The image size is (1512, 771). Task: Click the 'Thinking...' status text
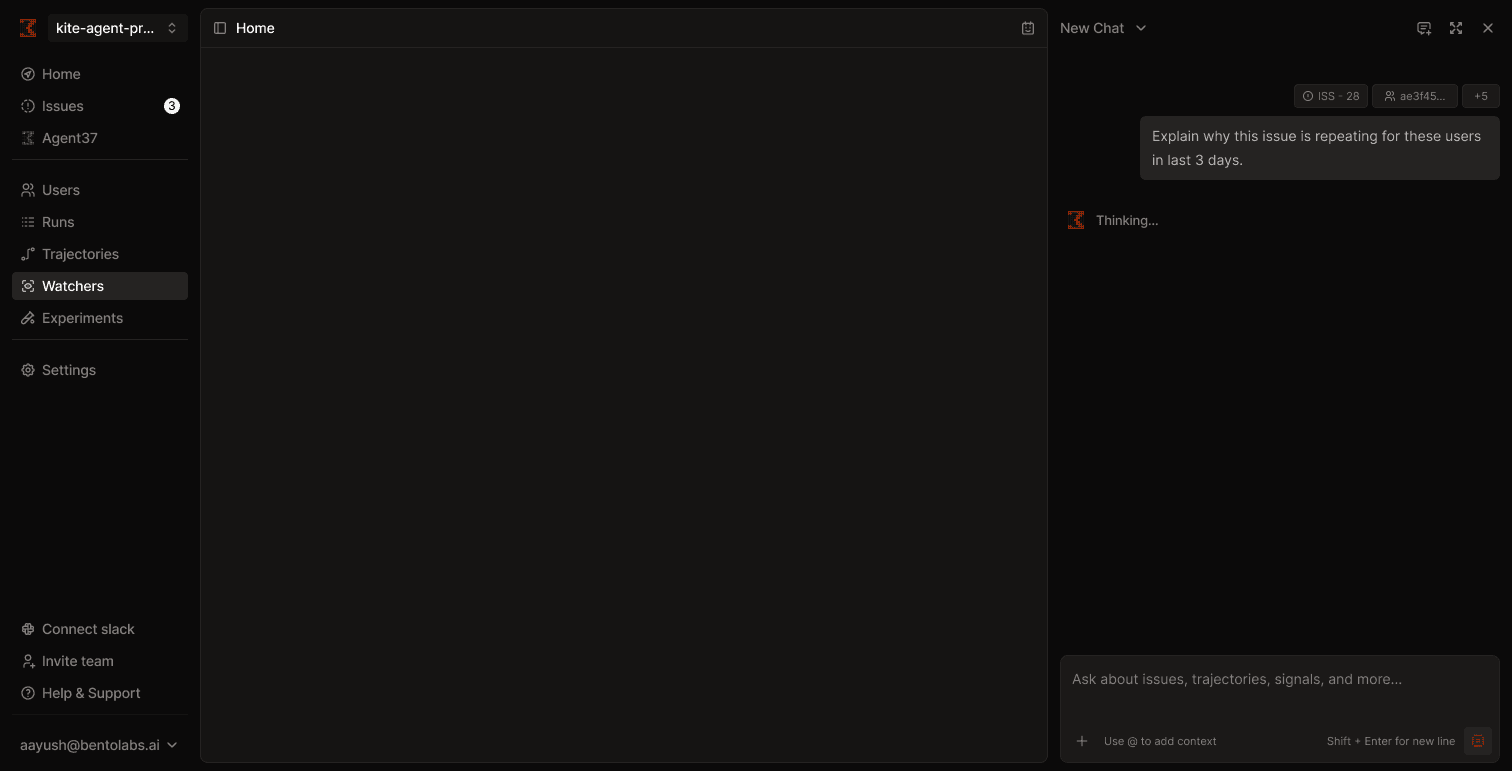click(x=1127, y=221)
